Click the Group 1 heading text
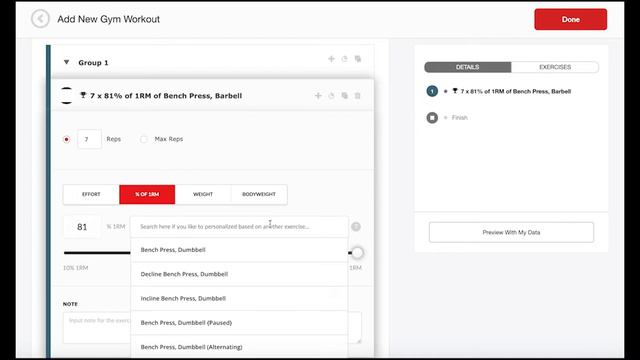 [93, 62]
